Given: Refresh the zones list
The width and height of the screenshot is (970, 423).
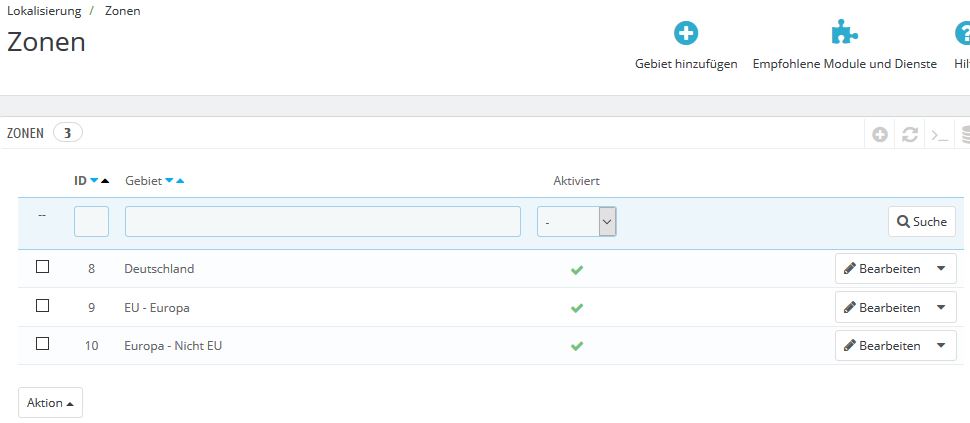Looking at the screenshot, I should 910,134.
